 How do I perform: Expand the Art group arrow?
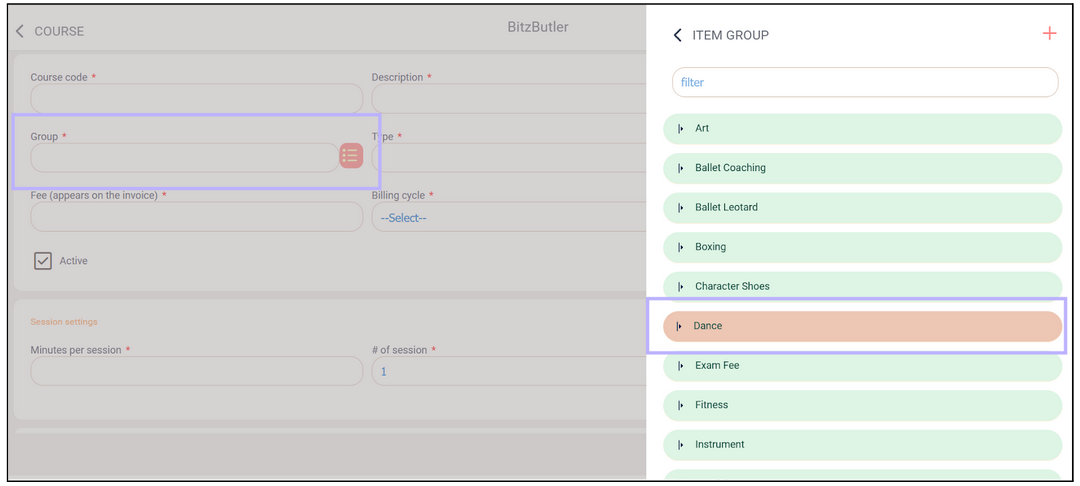click(680, 129)
